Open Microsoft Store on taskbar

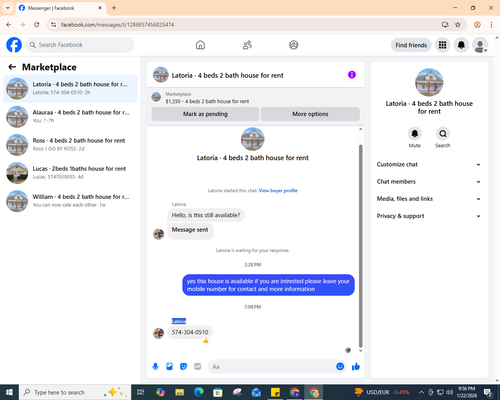point(218,392)
